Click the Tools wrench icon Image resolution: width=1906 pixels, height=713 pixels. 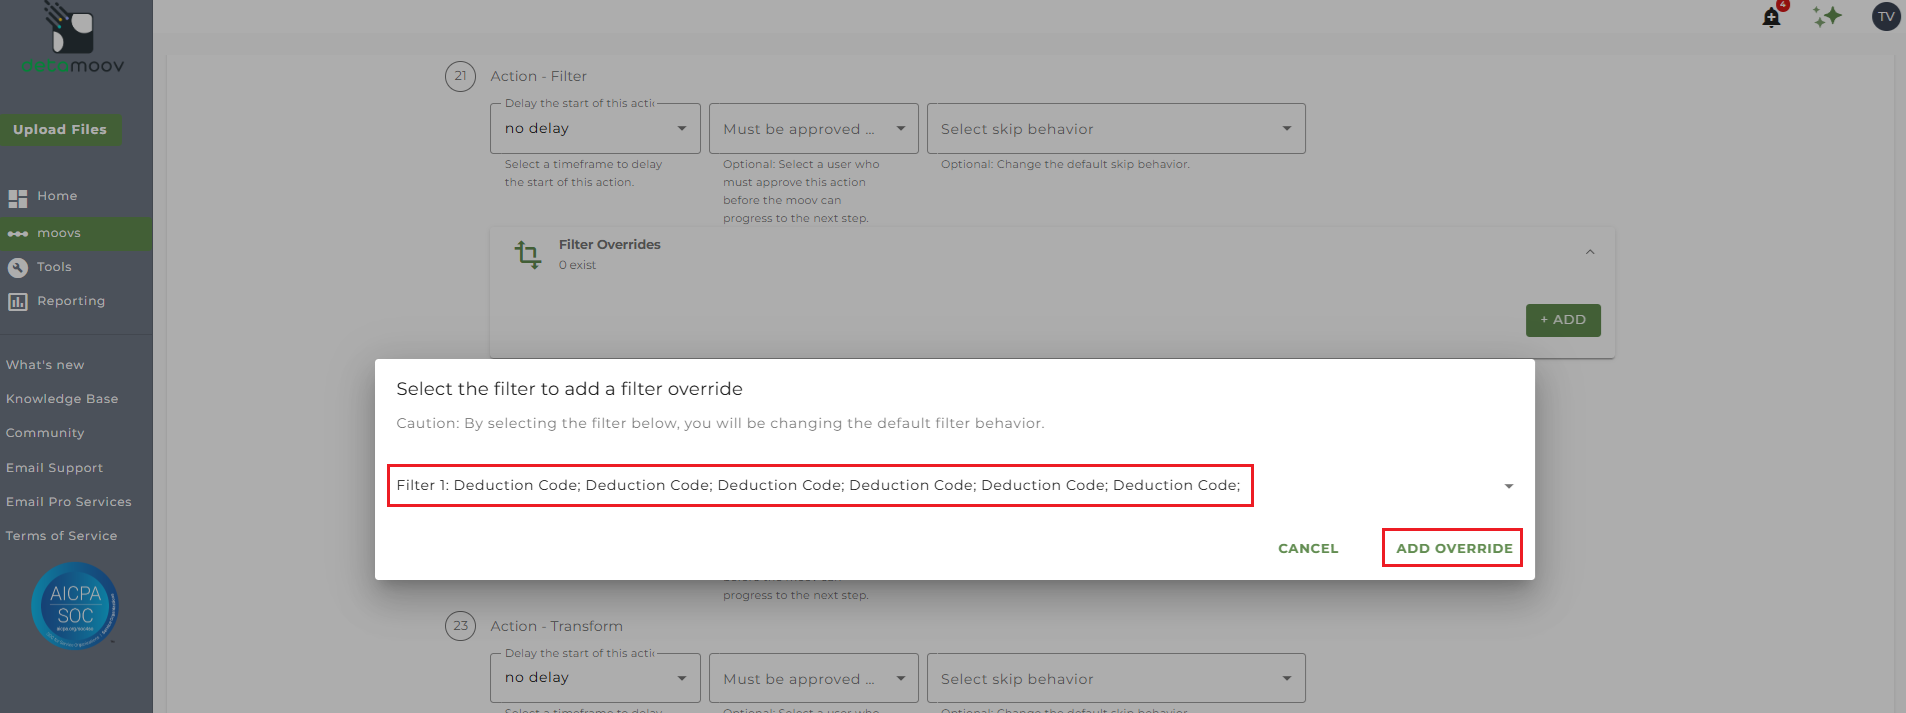pos(18,268)
